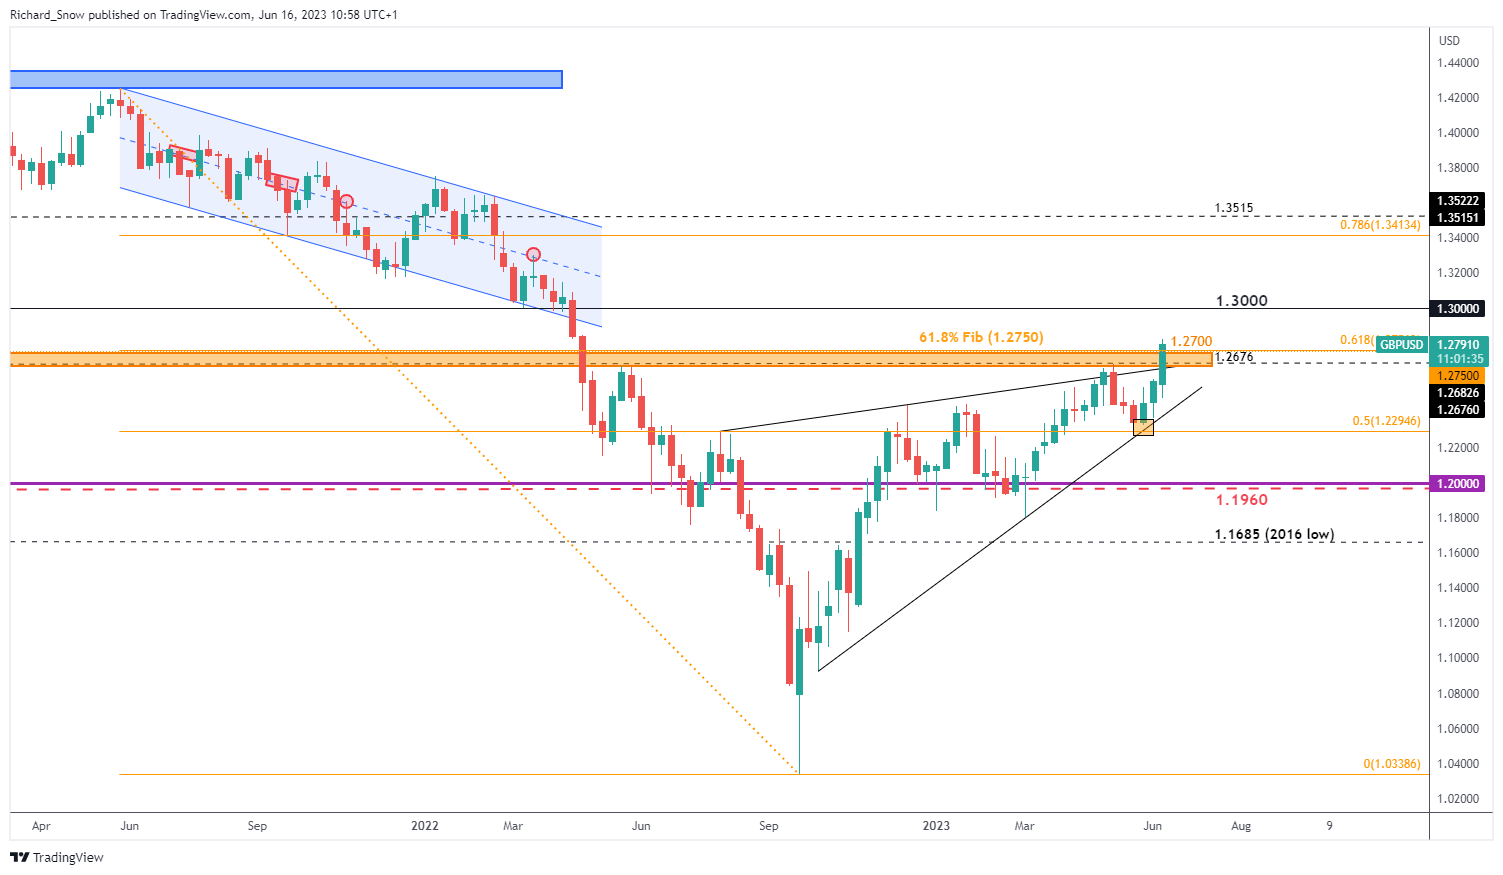Click the 61.8% Fib (1.2750) annotation
This screenshot has height=875, width=1503.
pyautogui.click(x=981, y=337)
